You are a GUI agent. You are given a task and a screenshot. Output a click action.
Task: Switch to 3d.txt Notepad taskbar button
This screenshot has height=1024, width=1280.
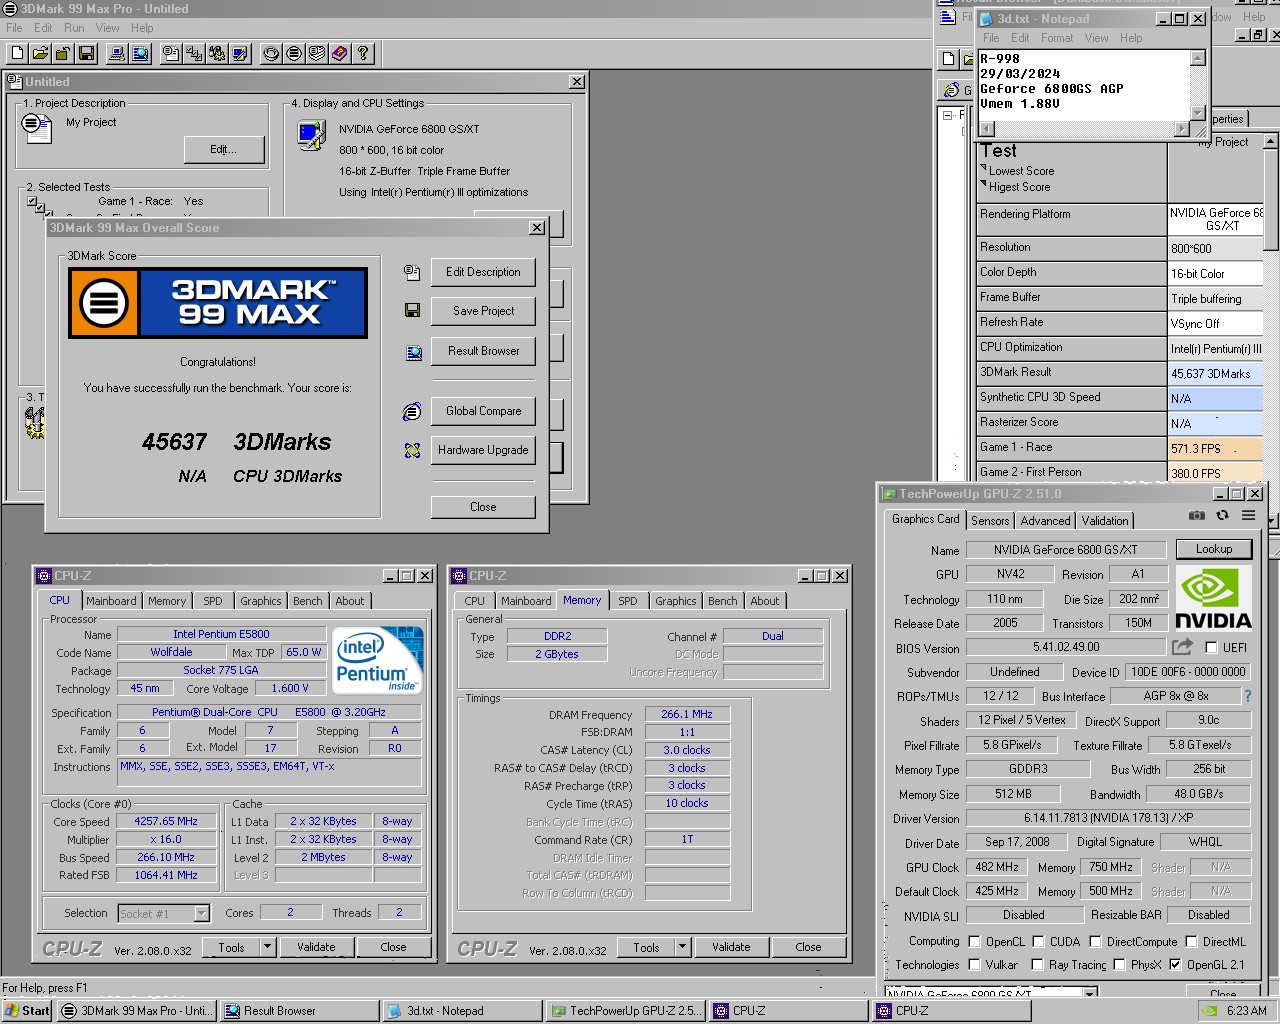[x=462, y=1011]
